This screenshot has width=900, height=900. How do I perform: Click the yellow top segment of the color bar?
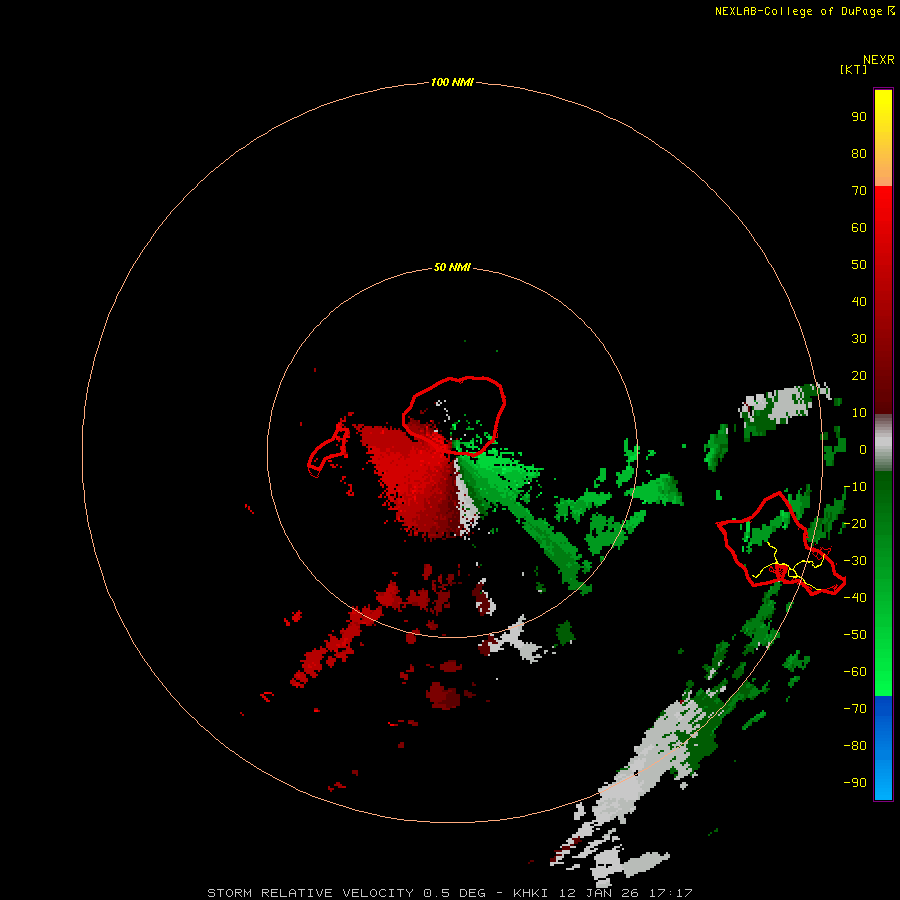(883, 138)
